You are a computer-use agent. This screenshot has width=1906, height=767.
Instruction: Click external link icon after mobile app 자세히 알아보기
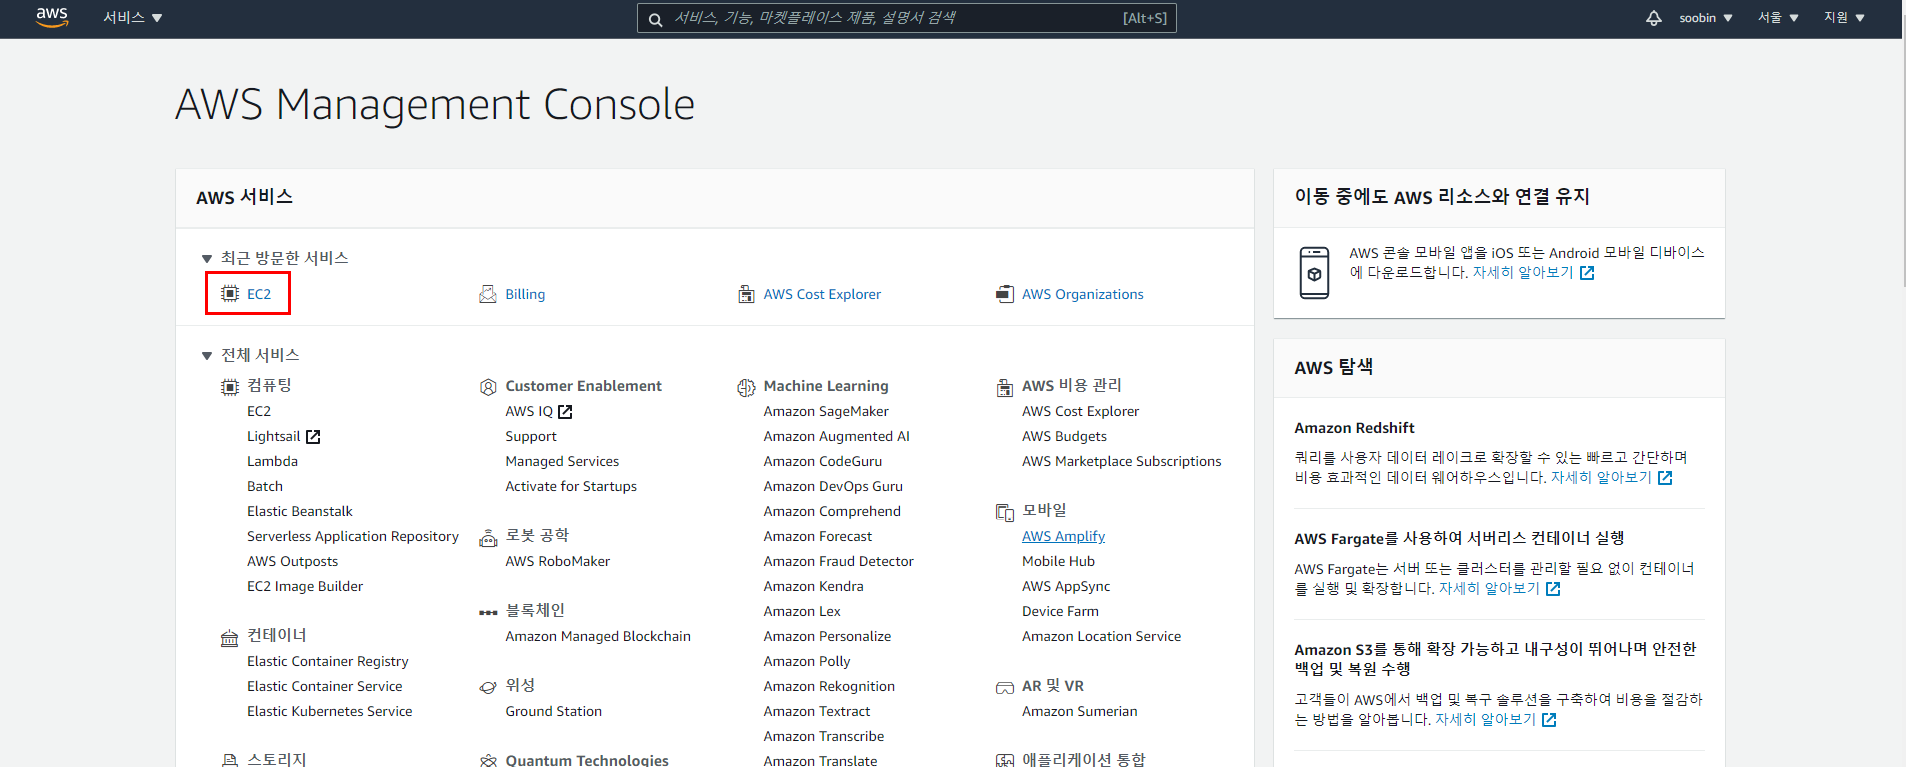coord(1587,273)
